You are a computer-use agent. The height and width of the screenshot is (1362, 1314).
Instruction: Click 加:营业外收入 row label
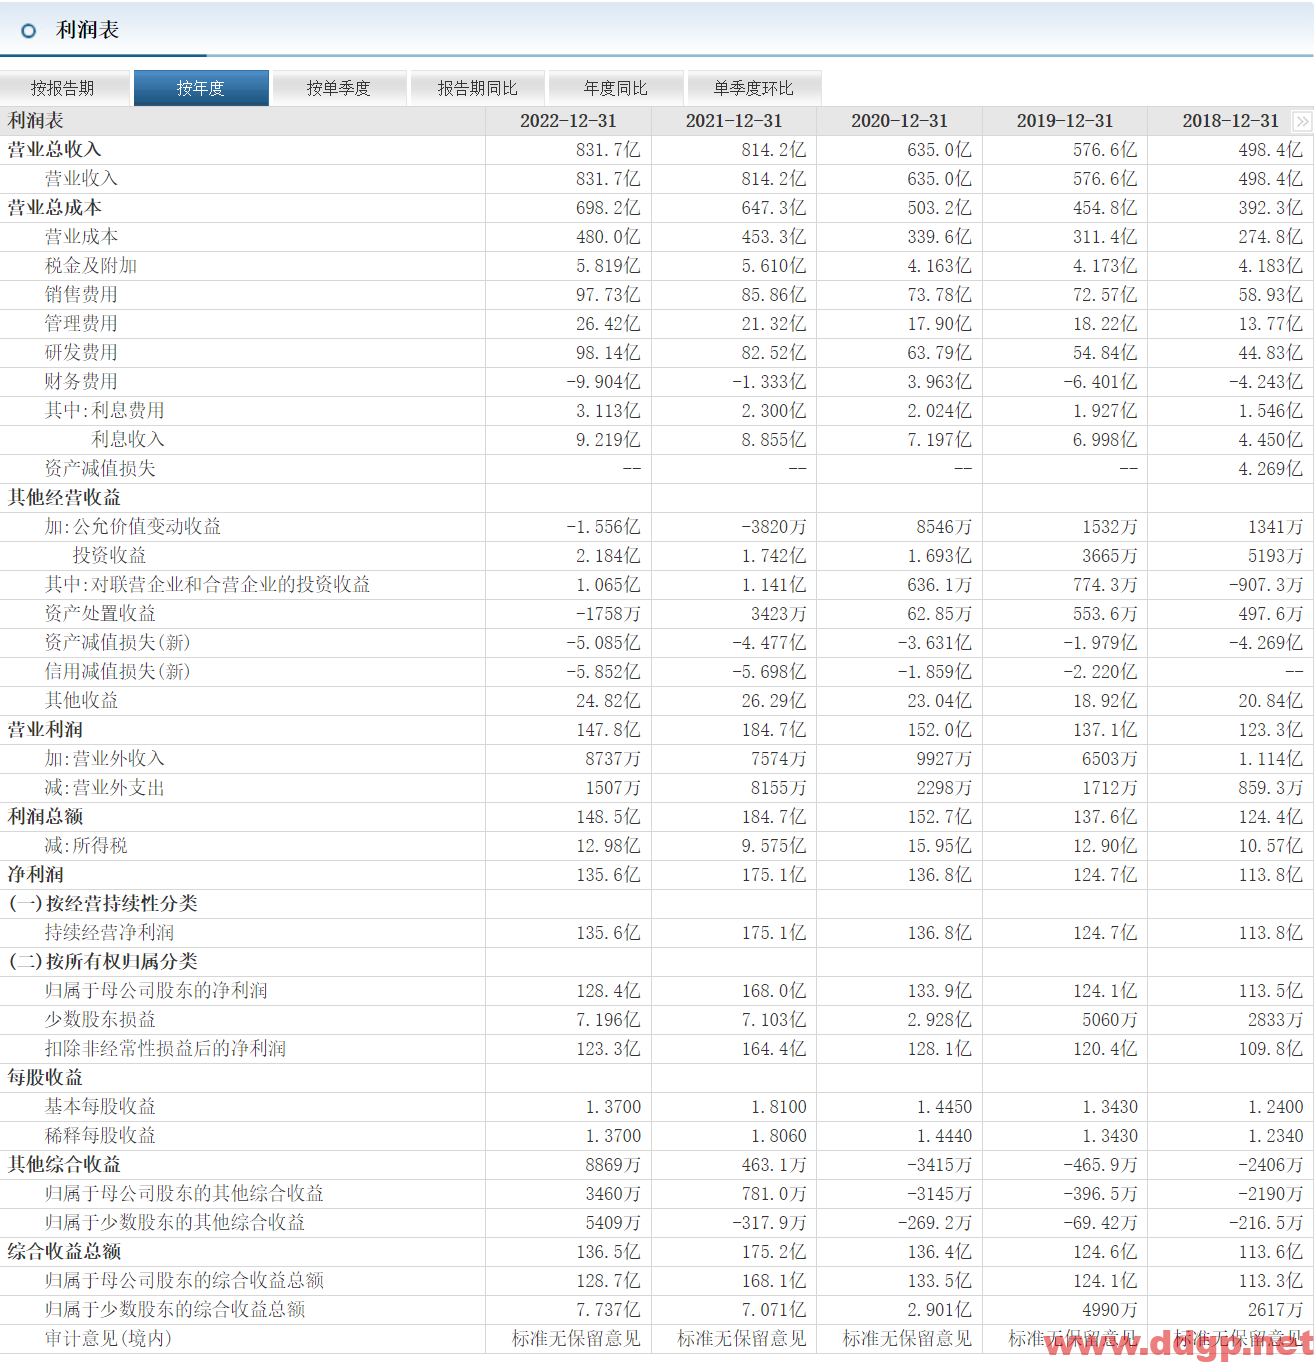pos(104,759)
